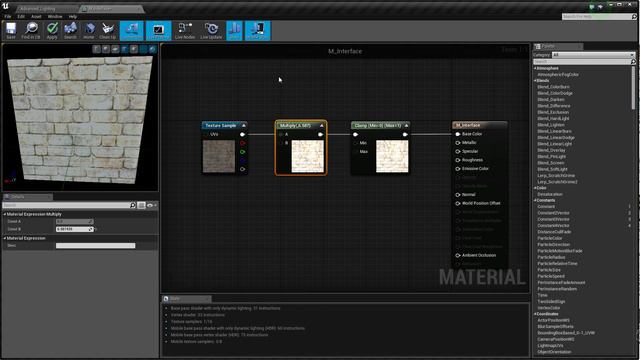The height and width of the screenshot is (360, 640).
Task: Toggle the highlighted Mobile Stats toolbar button
Action: (x=258, y=31)
